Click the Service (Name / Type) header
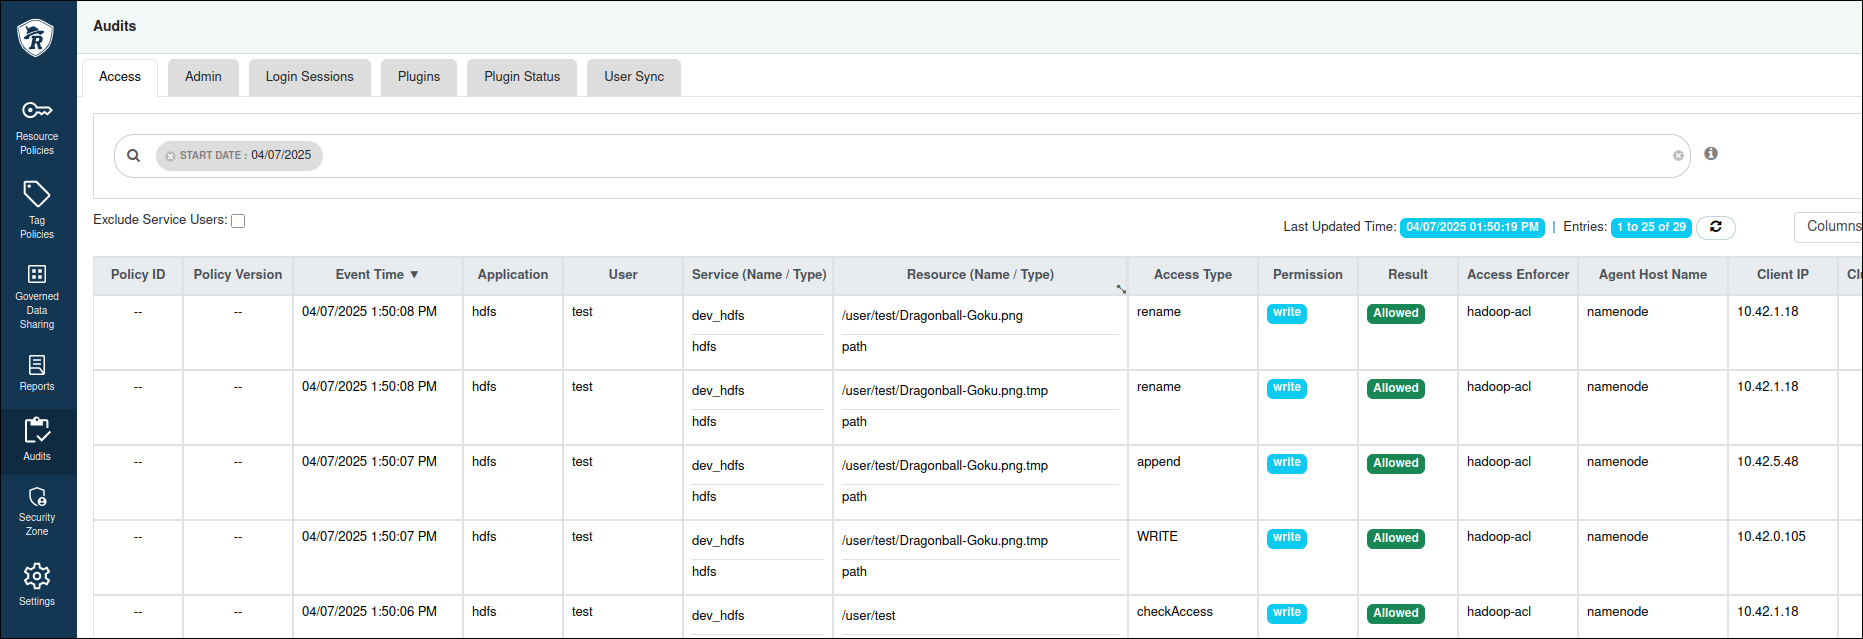The width and height of the screenshot is (1863, 639). (759, 275)
